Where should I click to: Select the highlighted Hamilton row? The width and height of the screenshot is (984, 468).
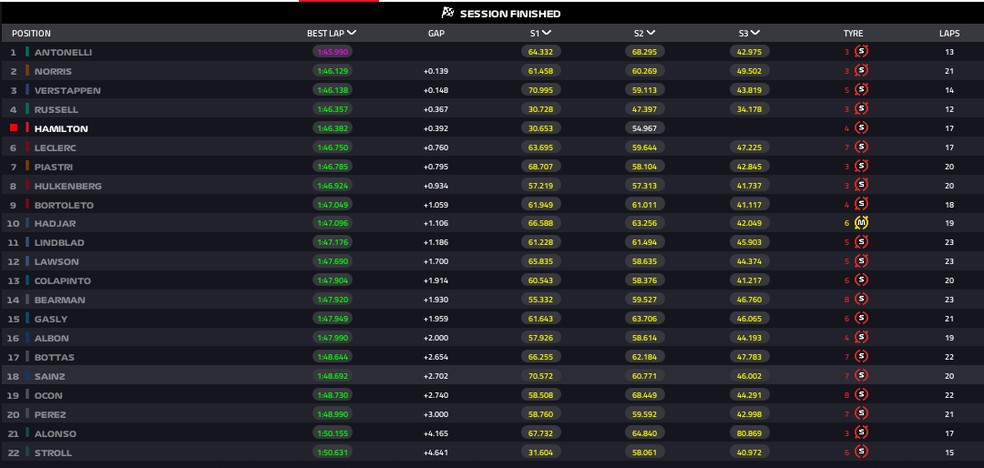coord(492,128)
